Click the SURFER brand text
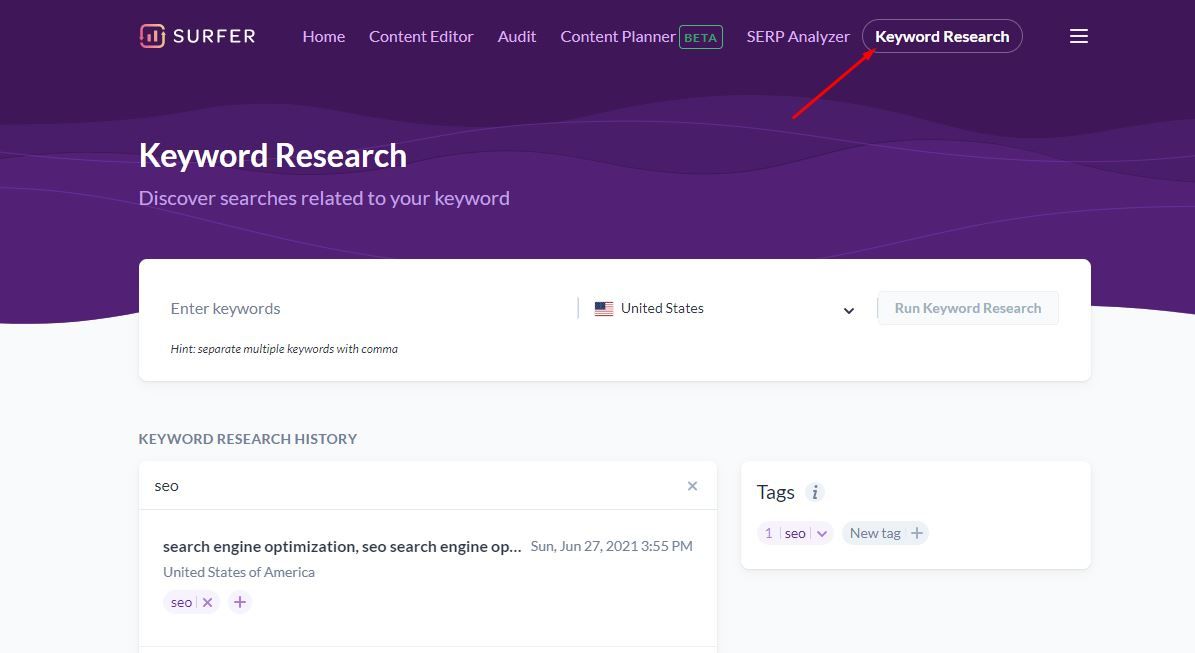Viewport: 1195px width, 653px height. 214,37
